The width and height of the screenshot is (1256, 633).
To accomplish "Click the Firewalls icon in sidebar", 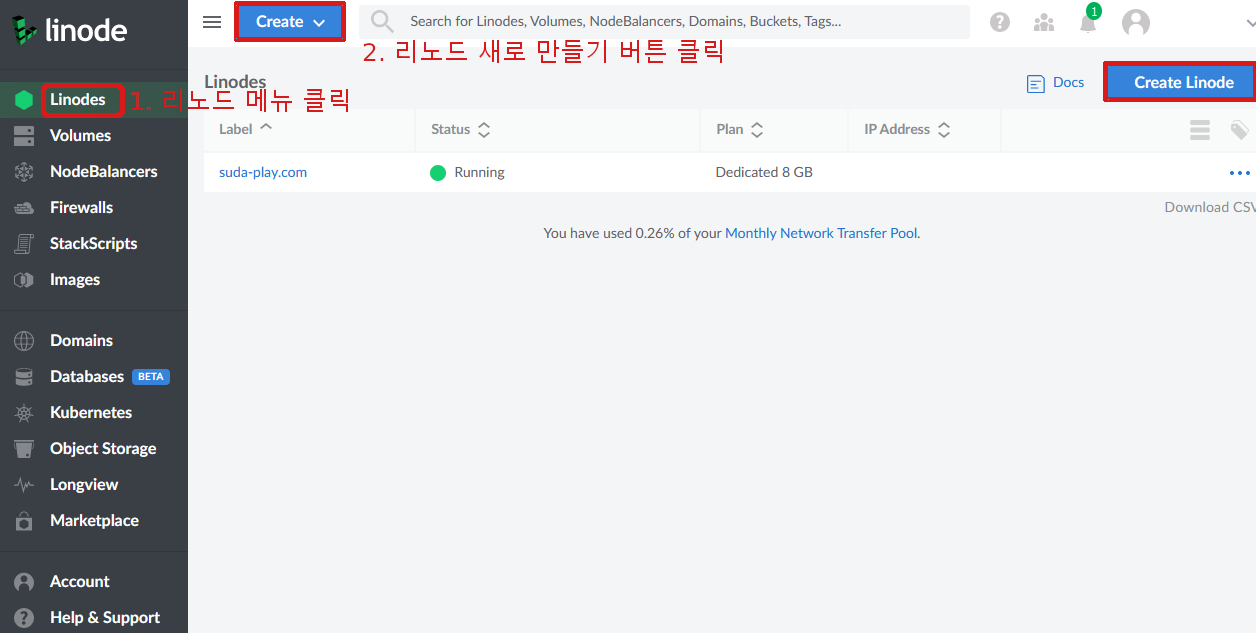I will coord(24,208).
